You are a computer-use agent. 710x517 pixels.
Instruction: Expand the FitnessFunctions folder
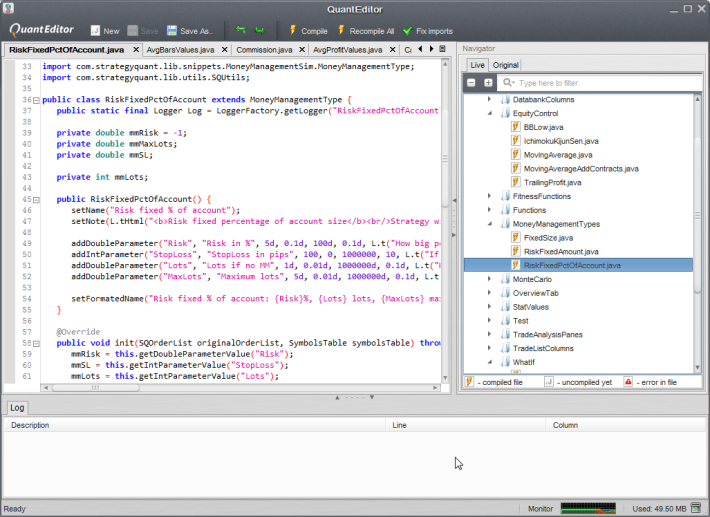point(489,196)
